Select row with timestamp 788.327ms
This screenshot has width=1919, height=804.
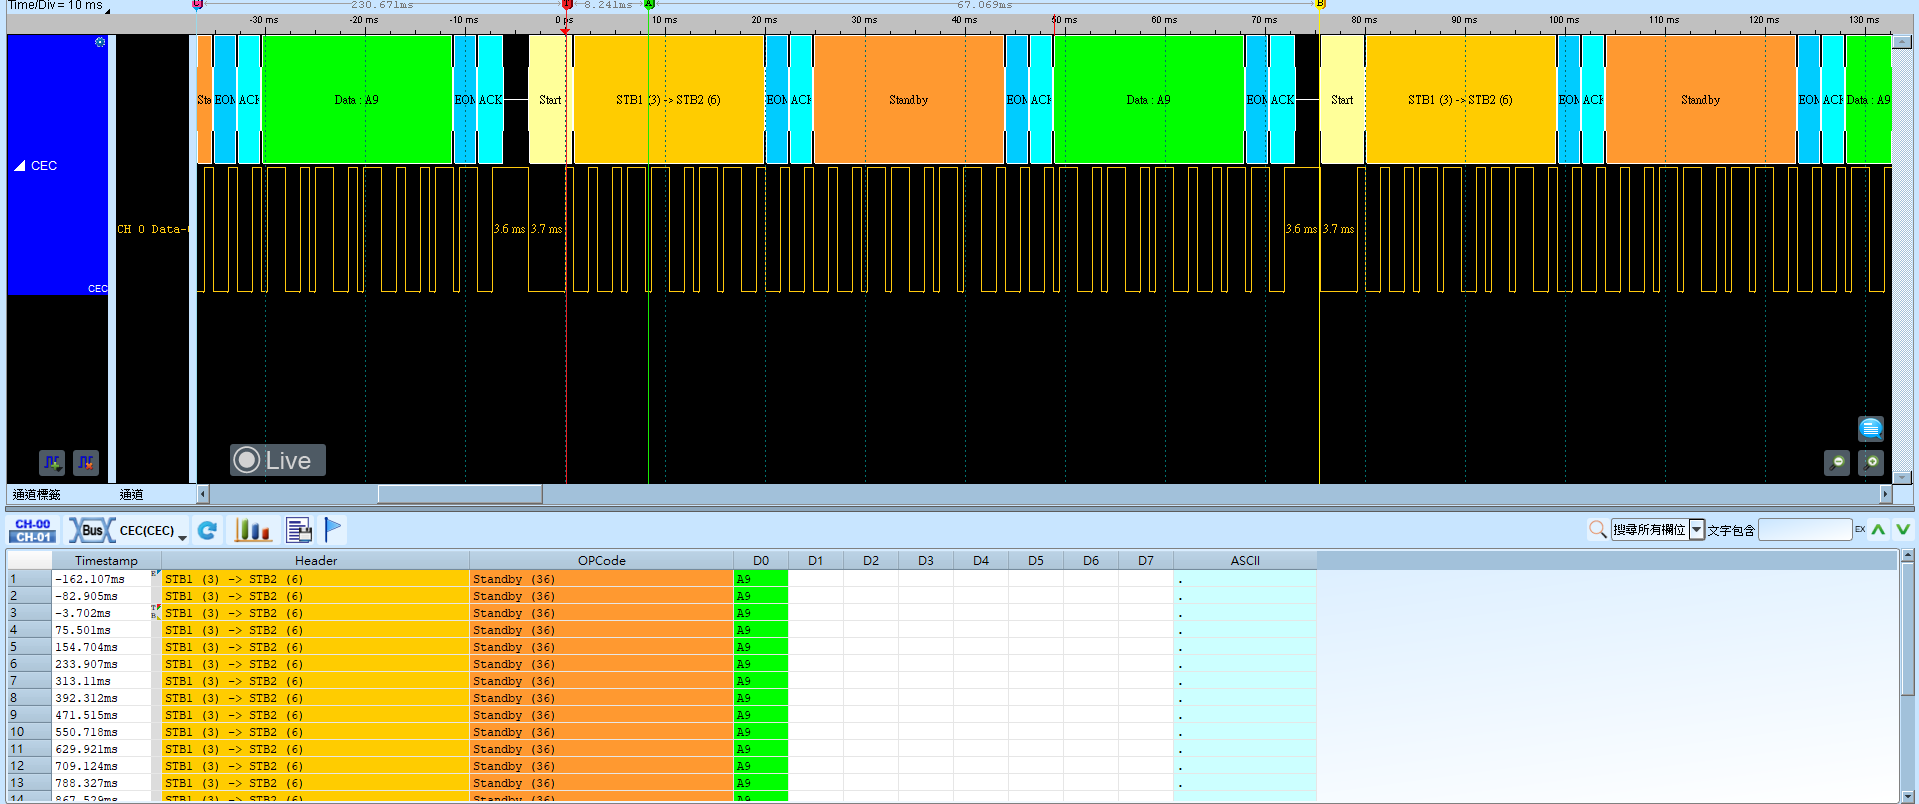[x=660, y=783]
